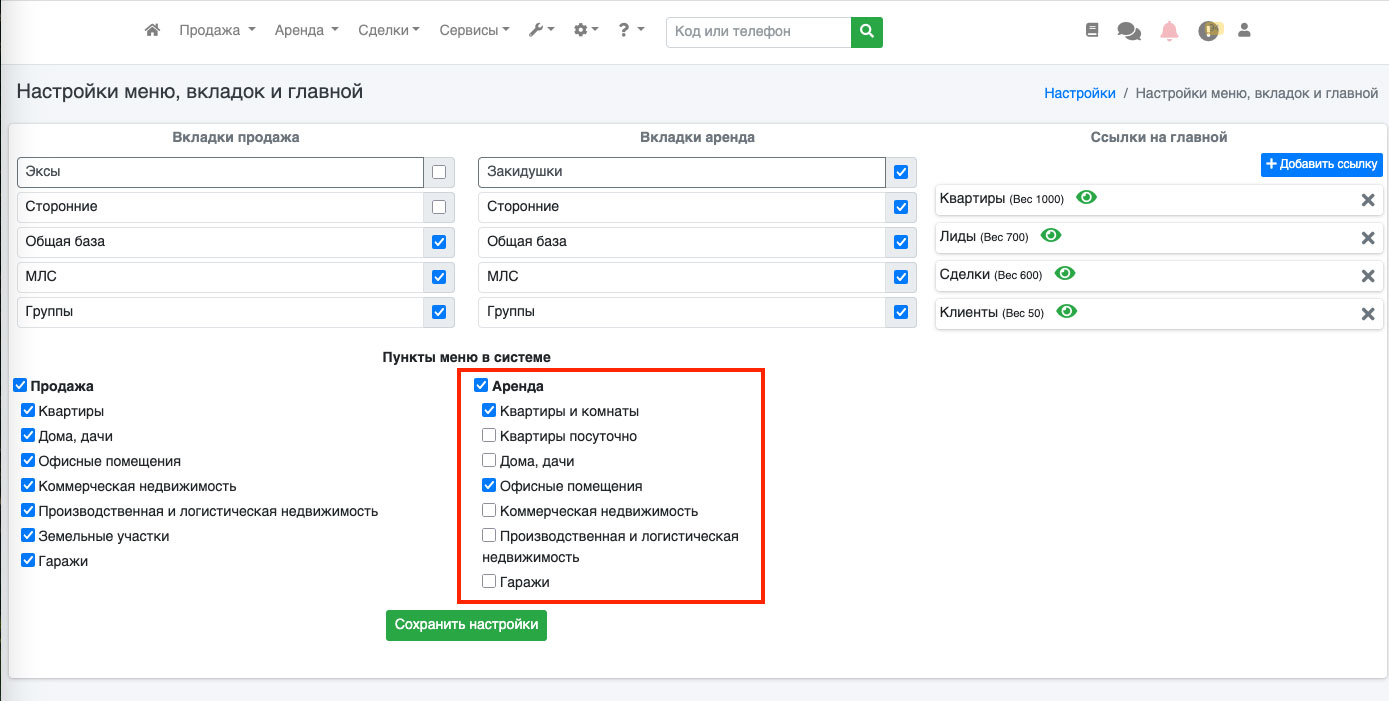Toggle visibility eye for Квартиры link

[x=1086, y=197]
